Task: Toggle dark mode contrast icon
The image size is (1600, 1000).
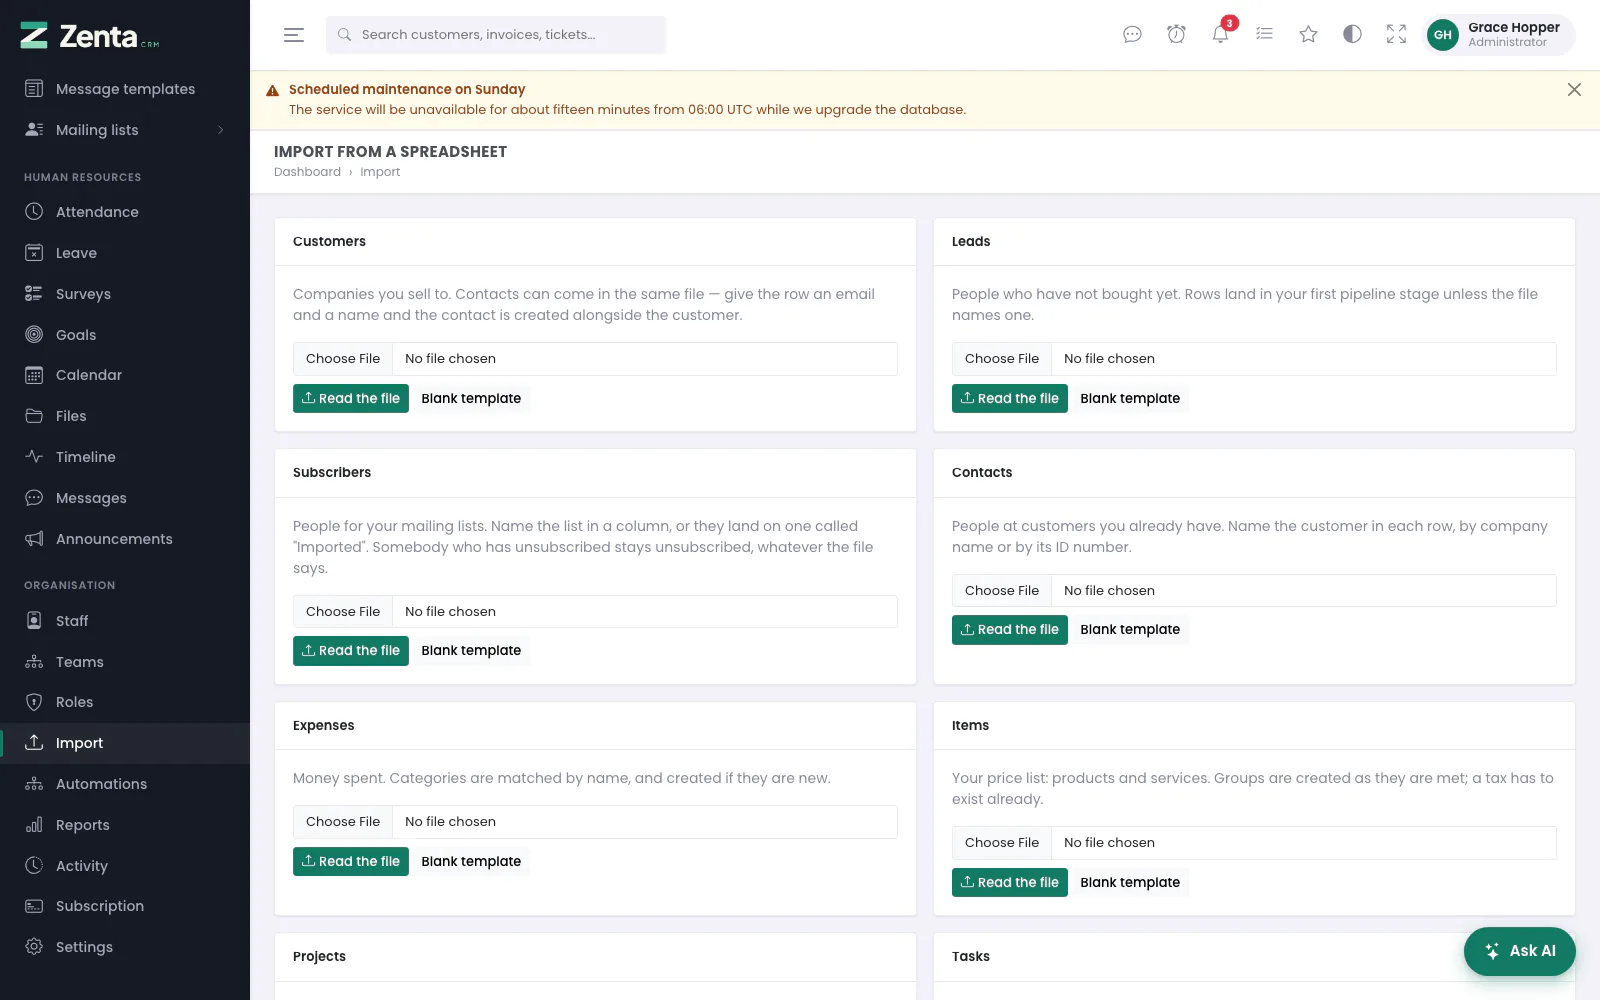Action: click(x=1352, y=35)
